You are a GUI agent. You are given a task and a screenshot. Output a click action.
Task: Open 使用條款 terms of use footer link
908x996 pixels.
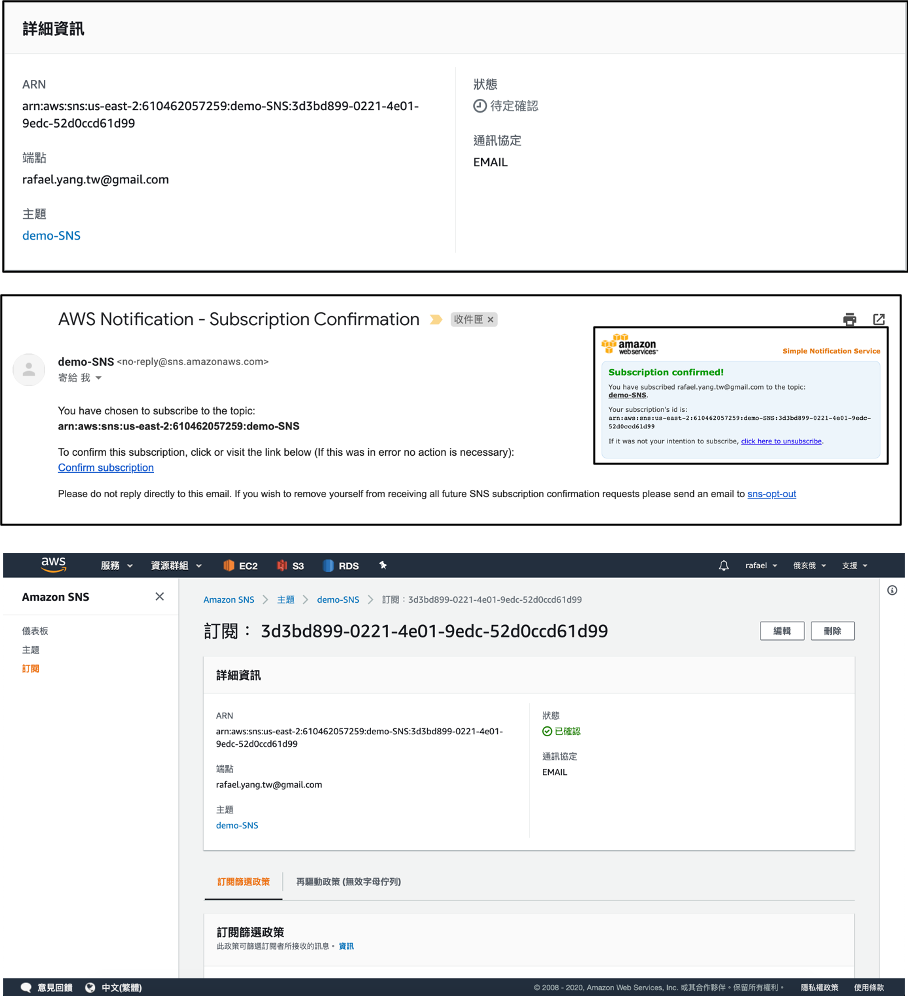click(x=869, y=987)
